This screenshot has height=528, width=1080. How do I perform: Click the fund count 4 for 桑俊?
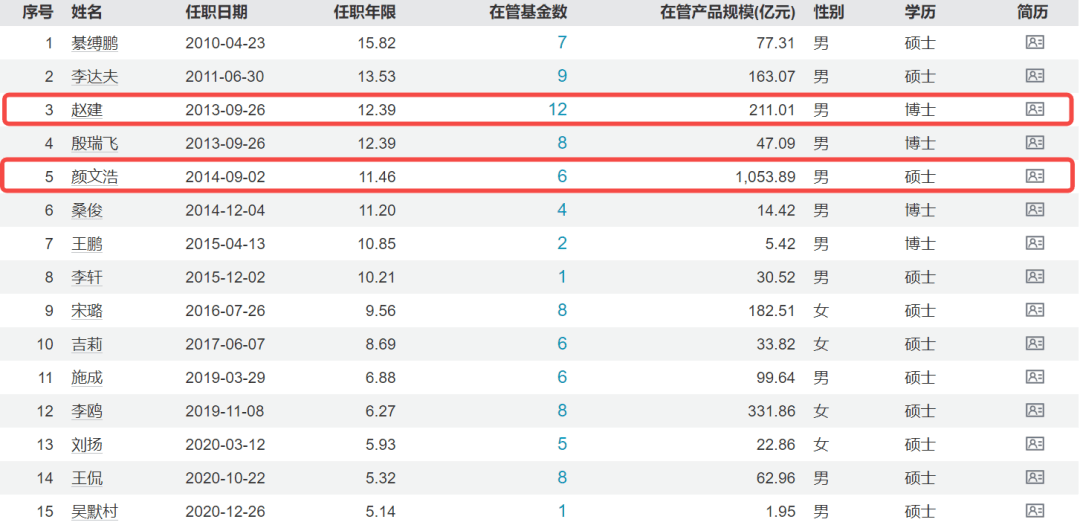562,210
